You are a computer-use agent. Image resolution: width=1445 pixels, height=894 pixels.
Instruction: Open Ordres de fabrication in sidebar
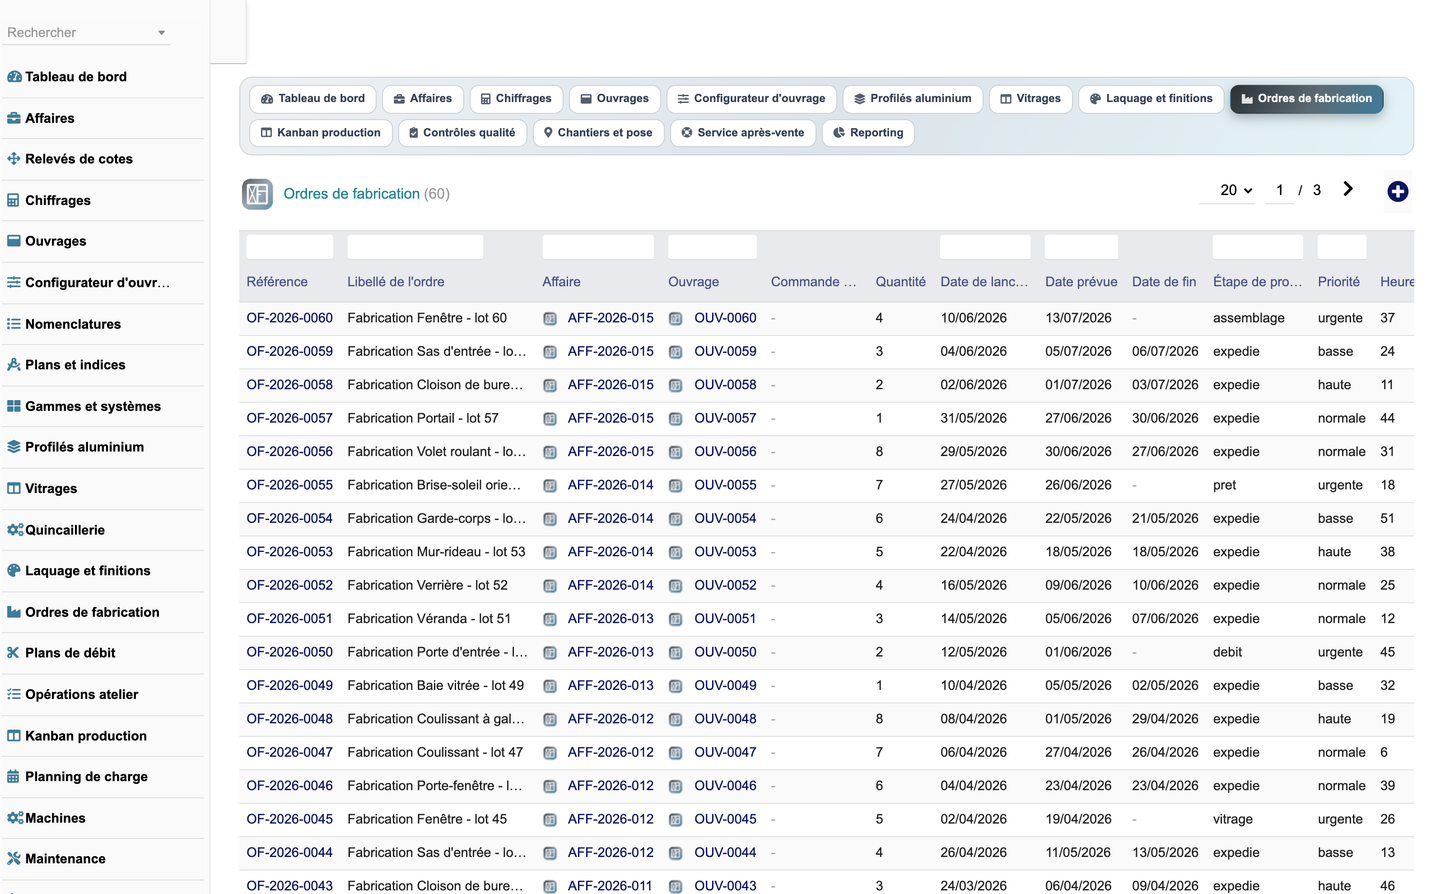tap(92, 612)
